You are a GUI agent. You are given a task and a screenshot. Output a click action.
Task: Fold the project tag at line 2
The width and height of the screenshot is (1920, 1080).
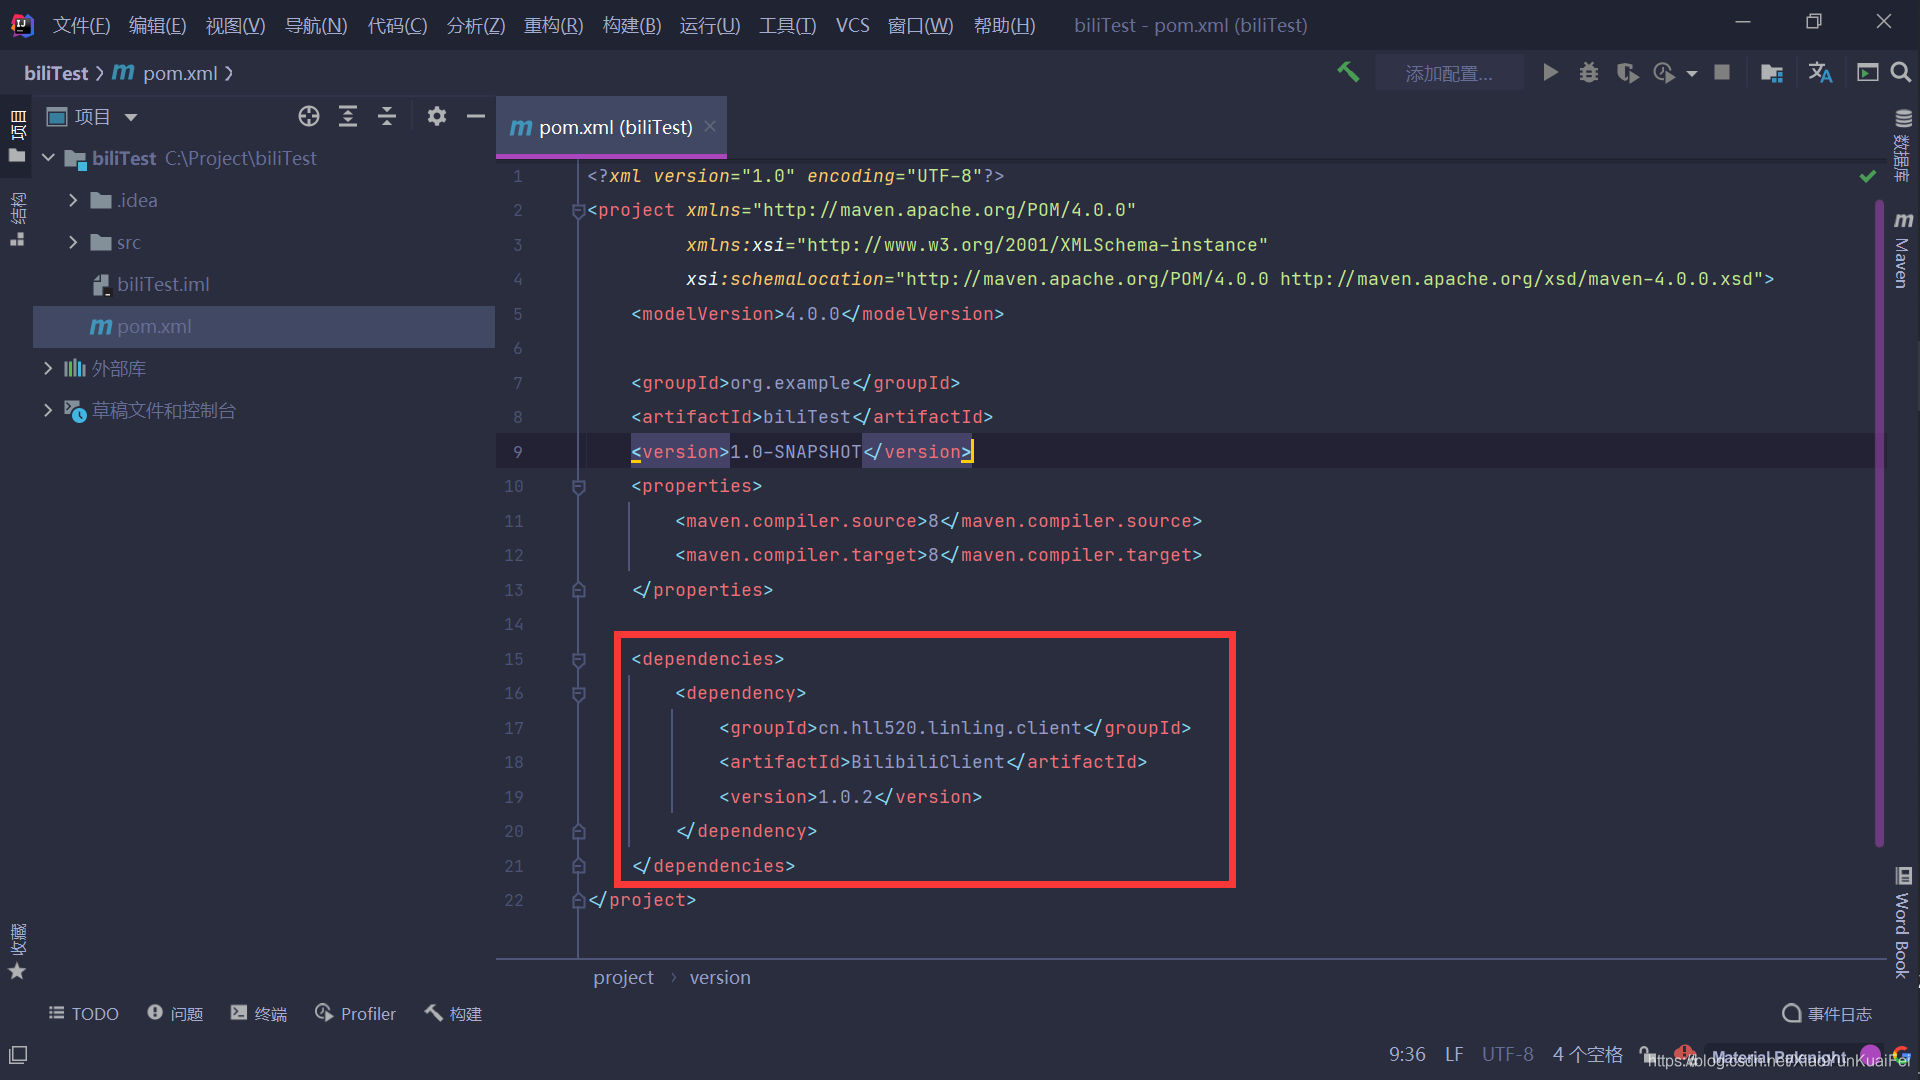point(578,210)
